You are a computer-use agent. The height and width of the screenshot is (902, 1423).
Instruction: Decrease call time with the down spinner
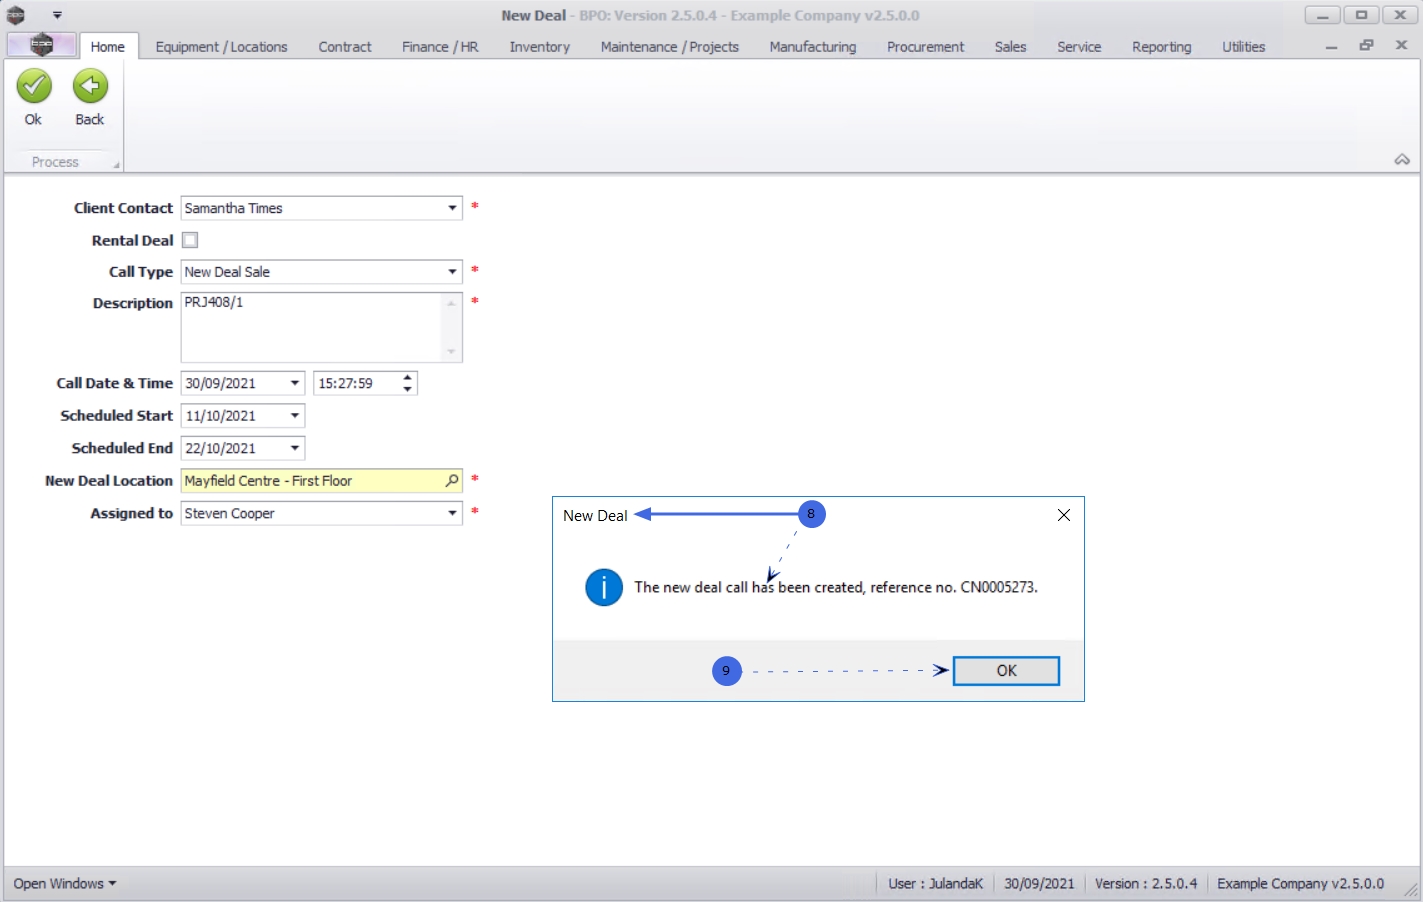[407, 389]
